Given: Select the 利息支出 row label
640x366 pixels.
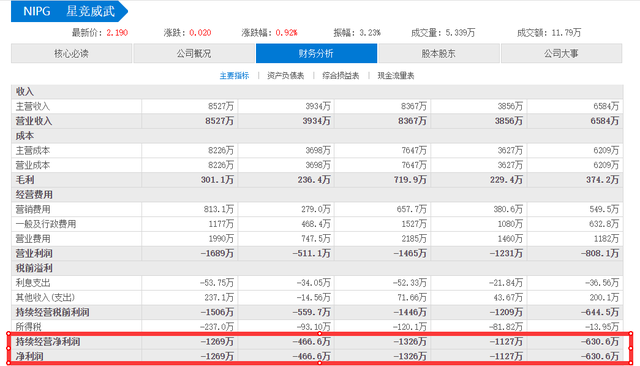Looking at the screenshot, I should [33, 283].
